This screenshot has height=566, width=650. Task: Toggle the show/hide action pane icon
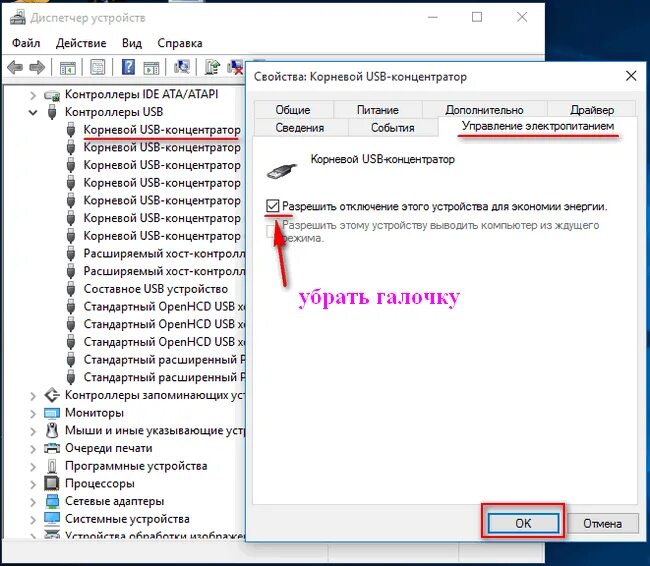151,67
